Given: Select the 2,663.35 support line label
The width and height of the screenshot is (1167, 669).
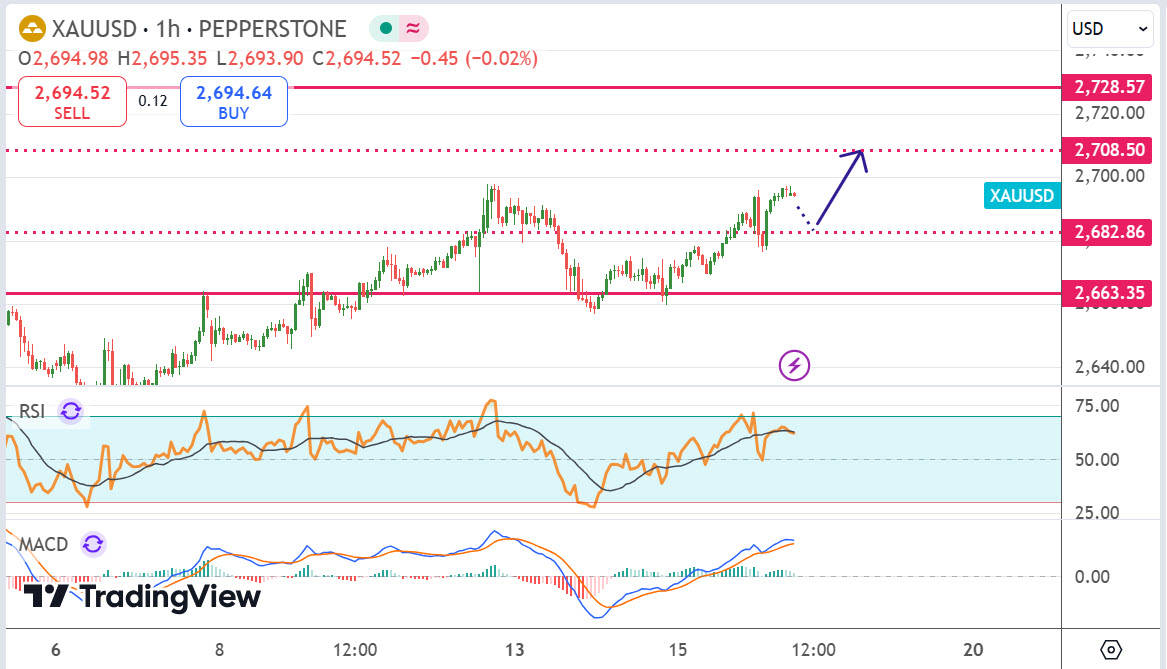Looking at the screenshot, I should click(1109, 293).
